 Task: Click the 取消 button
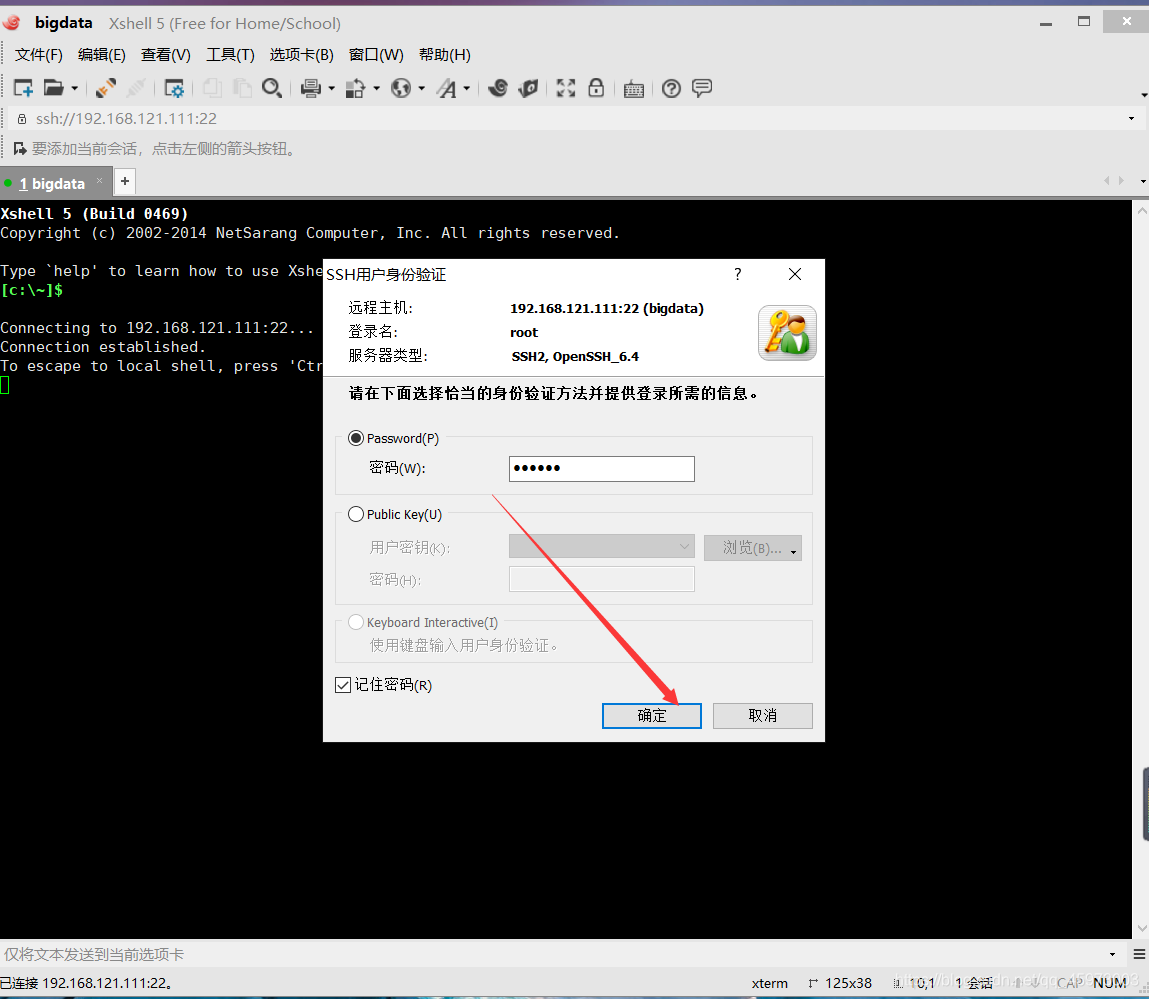763,715
